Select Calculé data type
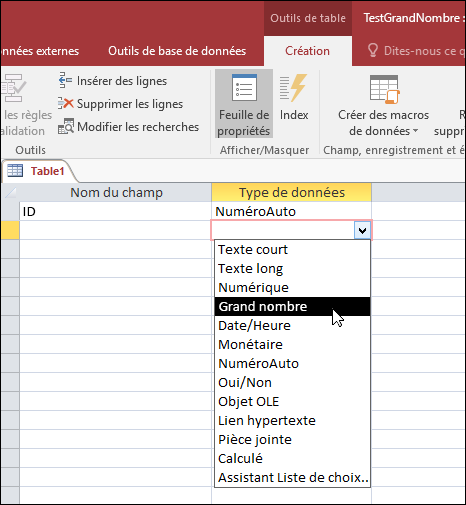 292,458
